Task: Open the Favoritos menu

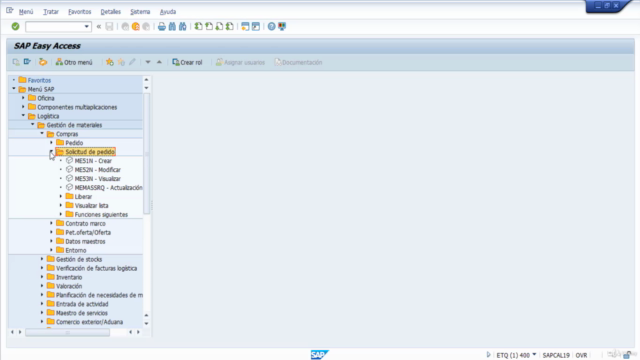Action: click(x=80, y=12)
